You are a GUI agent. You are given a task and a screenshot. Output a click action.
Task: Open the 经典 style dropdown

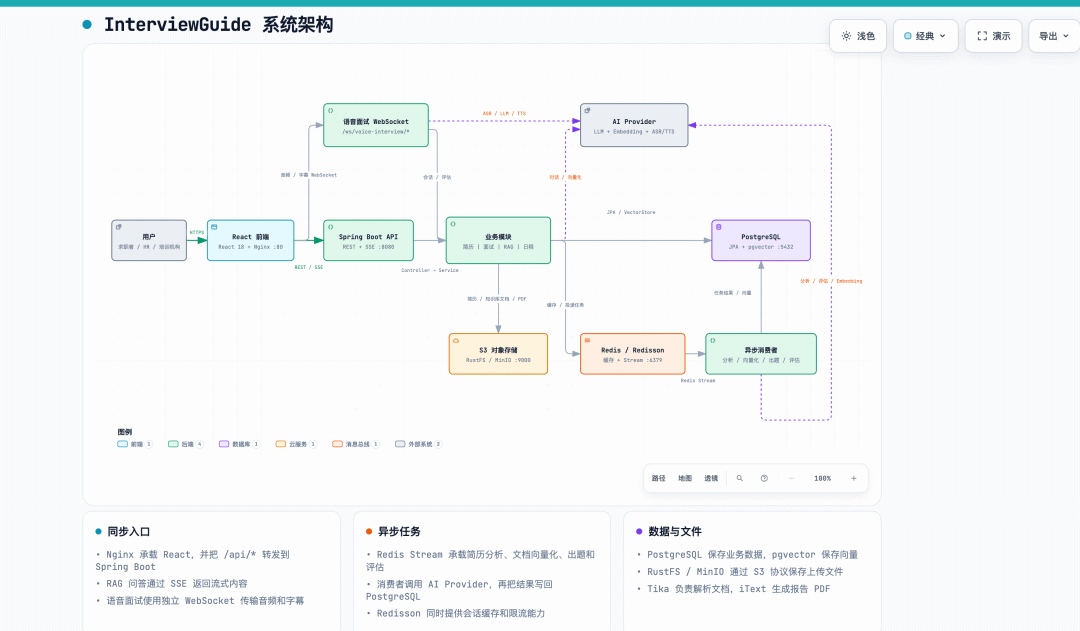[925, 36]
